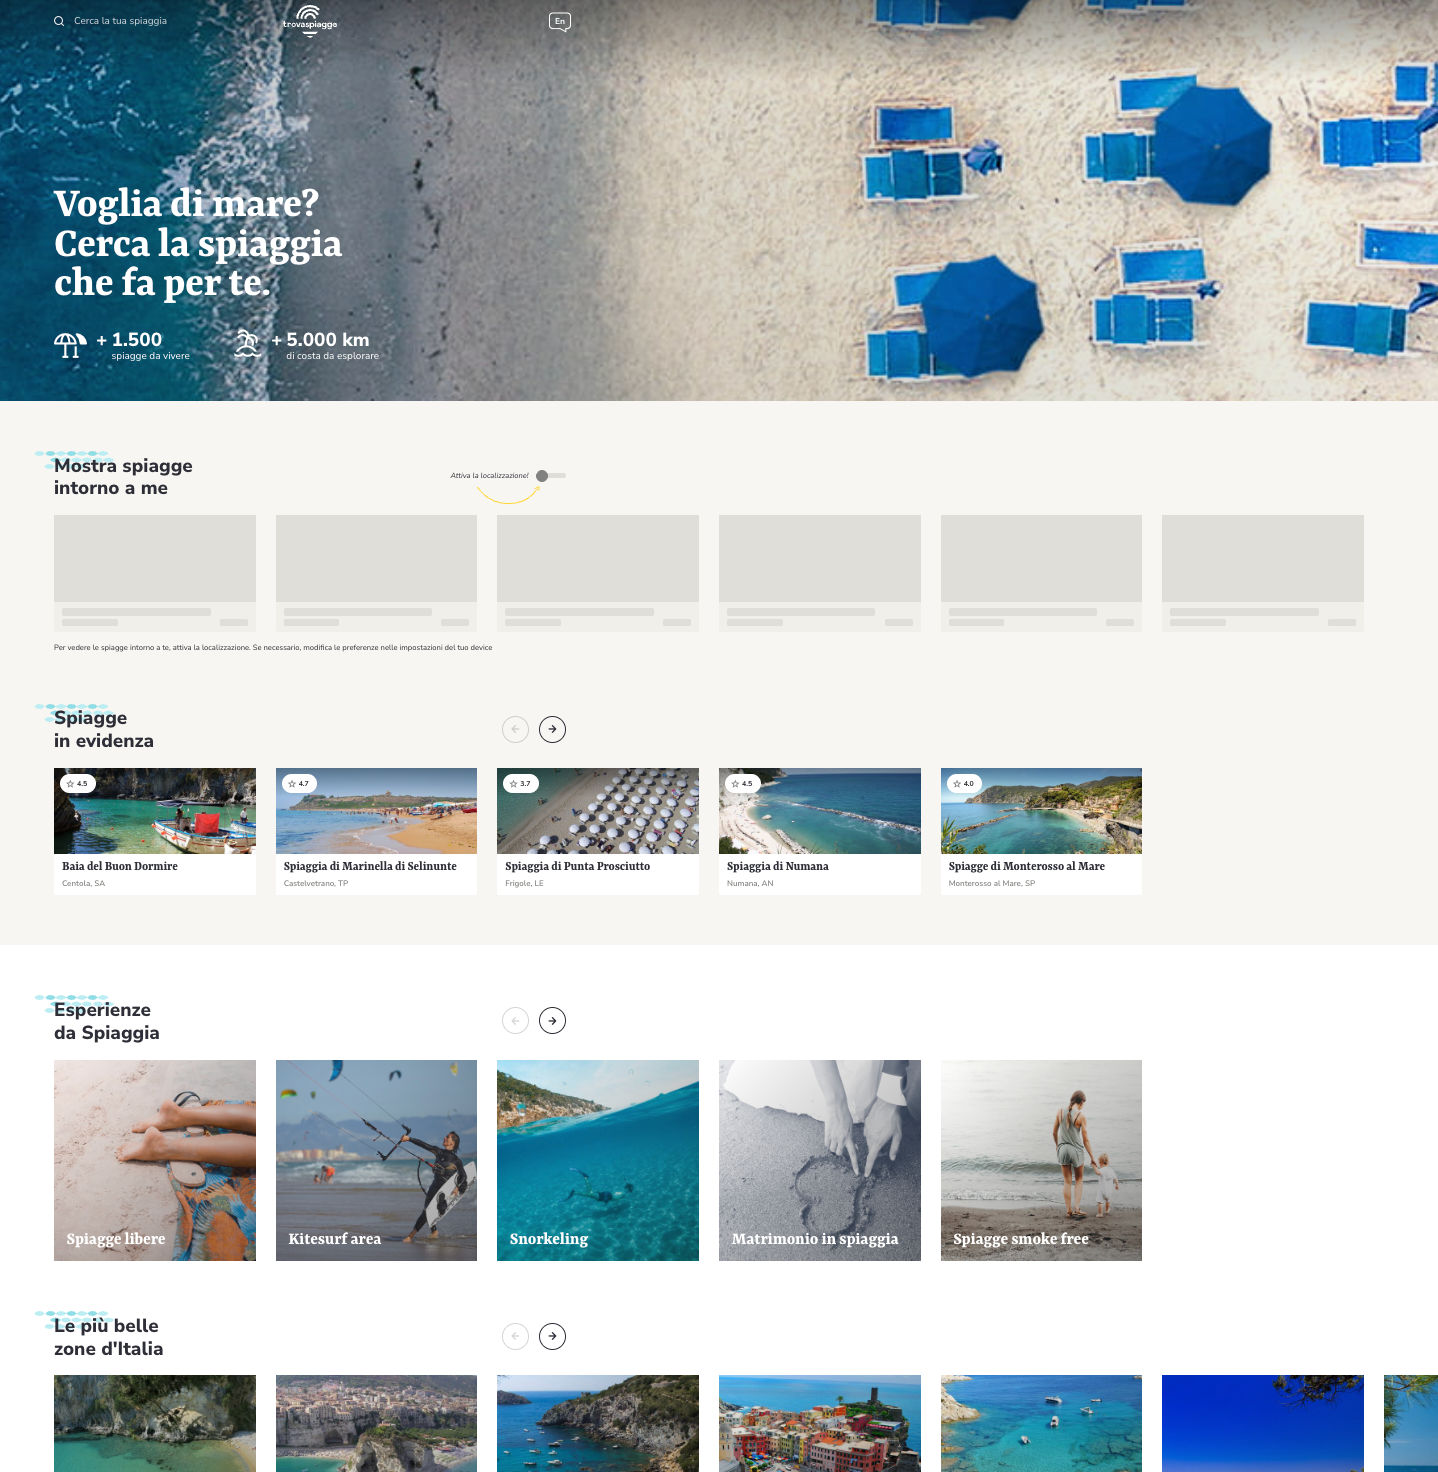
Task: Click the island icon beside +5.000 km
Action: [247, 344]
